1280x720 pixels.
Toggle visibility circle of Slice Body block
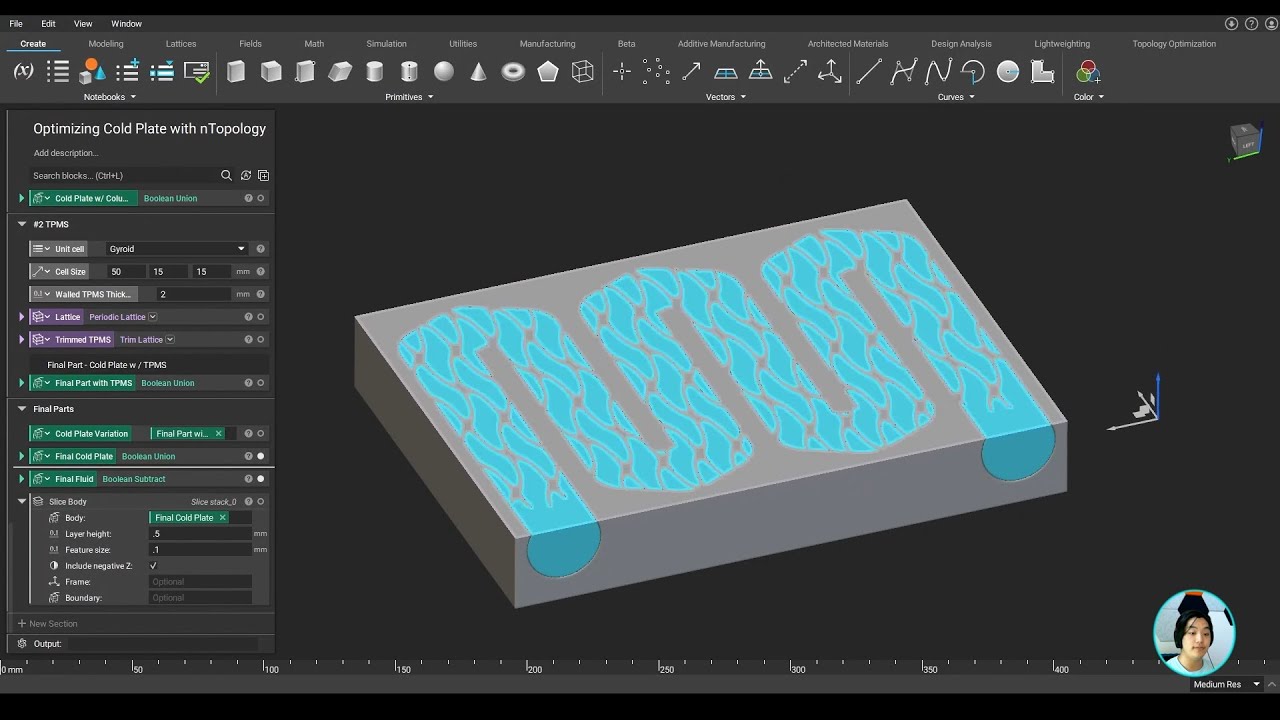click(x=261, y=502)
